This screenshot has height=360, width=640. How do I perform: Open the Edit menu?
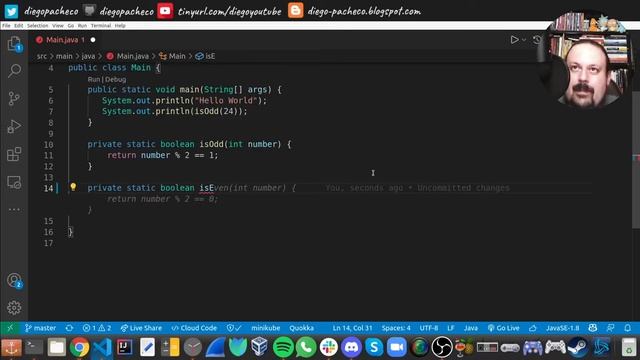[18, 25]
